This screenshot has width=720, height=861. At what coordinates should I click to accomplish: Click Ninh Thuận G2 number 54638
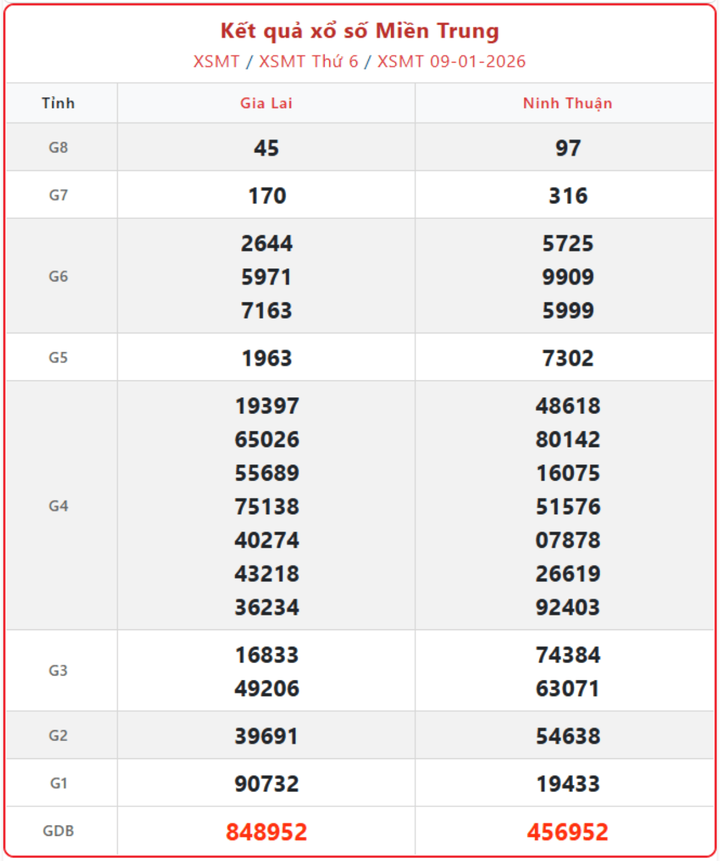click(x=567, y=736)
